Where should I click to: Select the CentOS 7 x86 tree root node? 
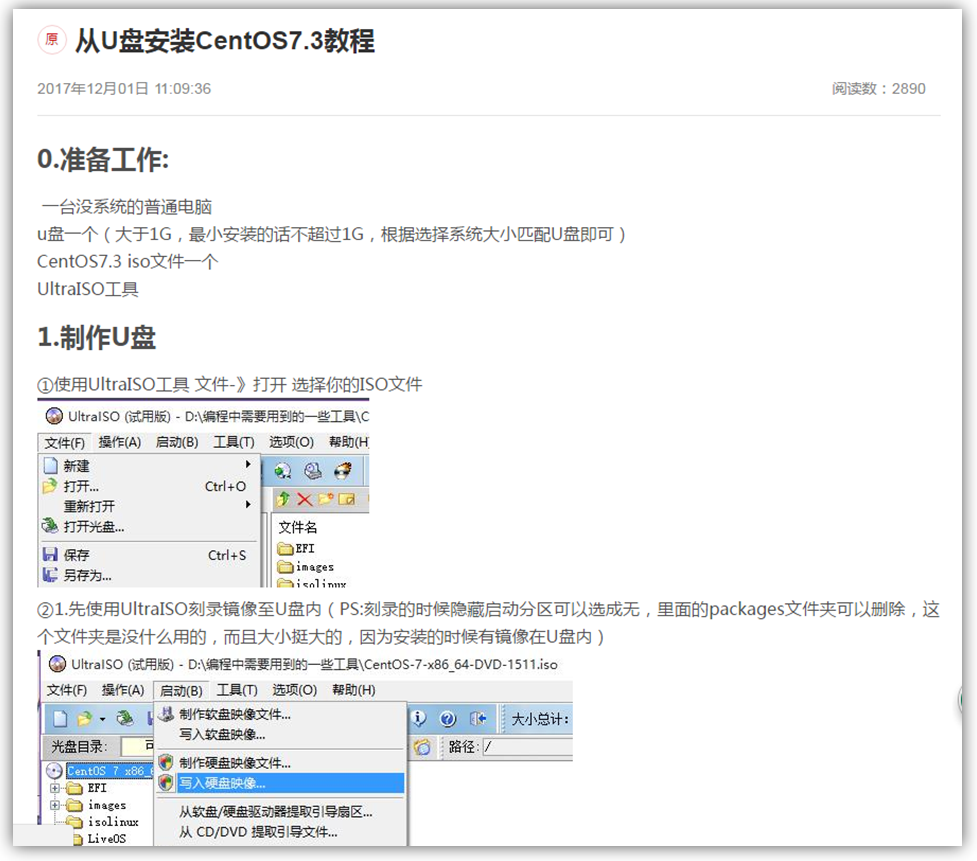(108, 771)
